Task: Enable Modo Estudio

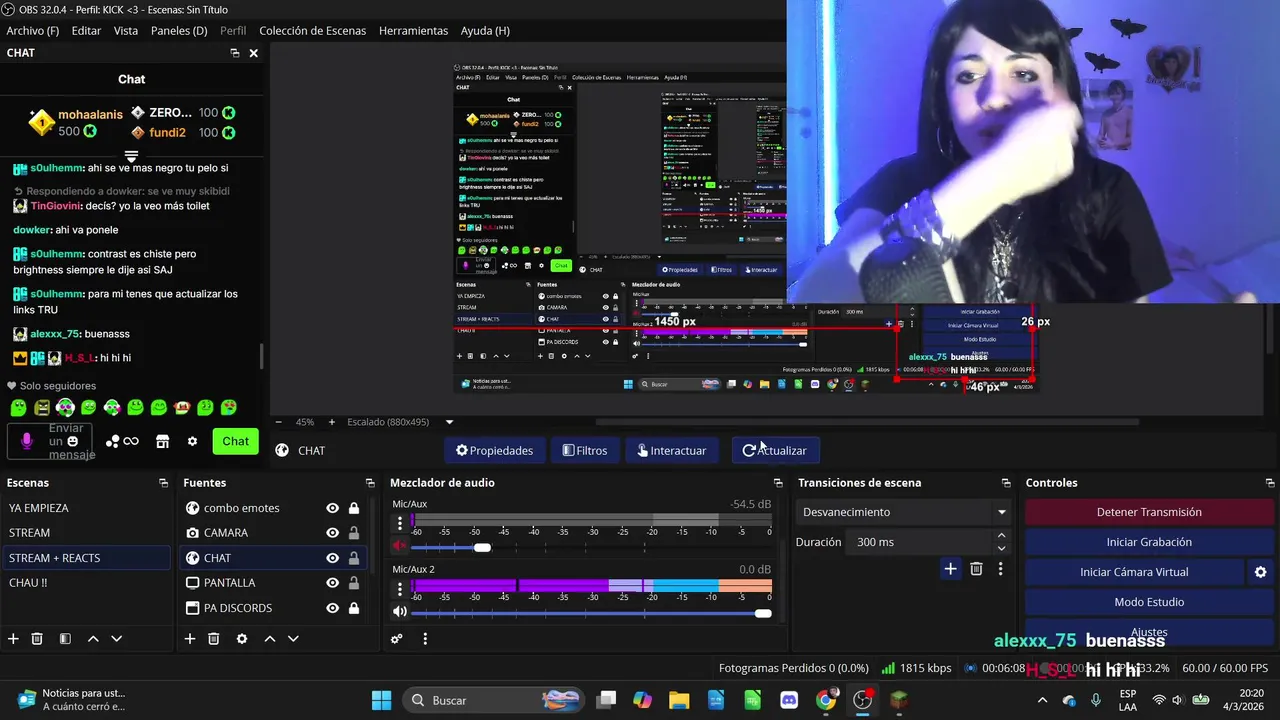Action: point(1149,602)
